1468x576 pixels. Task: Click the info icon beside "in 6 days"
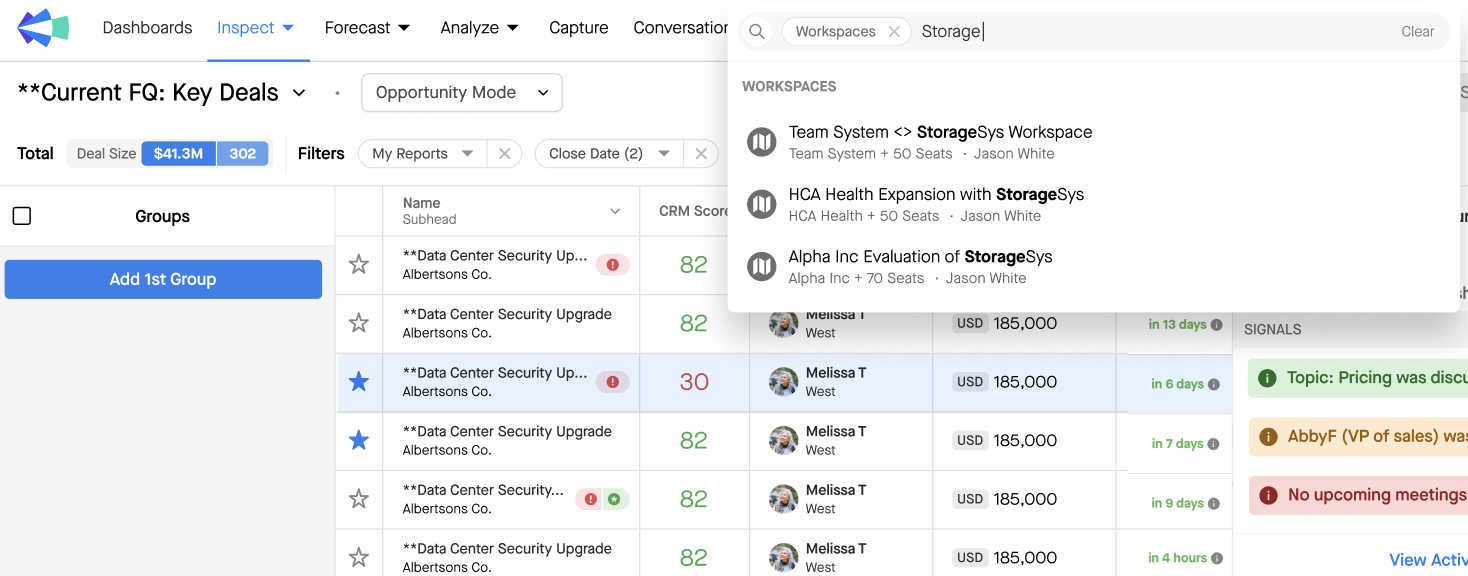pyautogui.click(x=1214, y=384)
